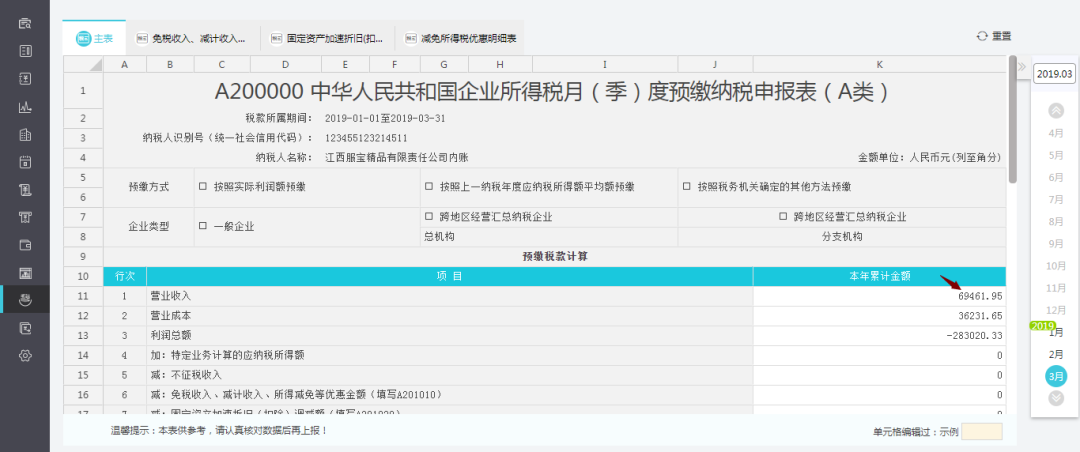Open the yen notebook icon in sidebar
Screen dimensions: 1080x452
pyautogui.click(x=25, y=79)
